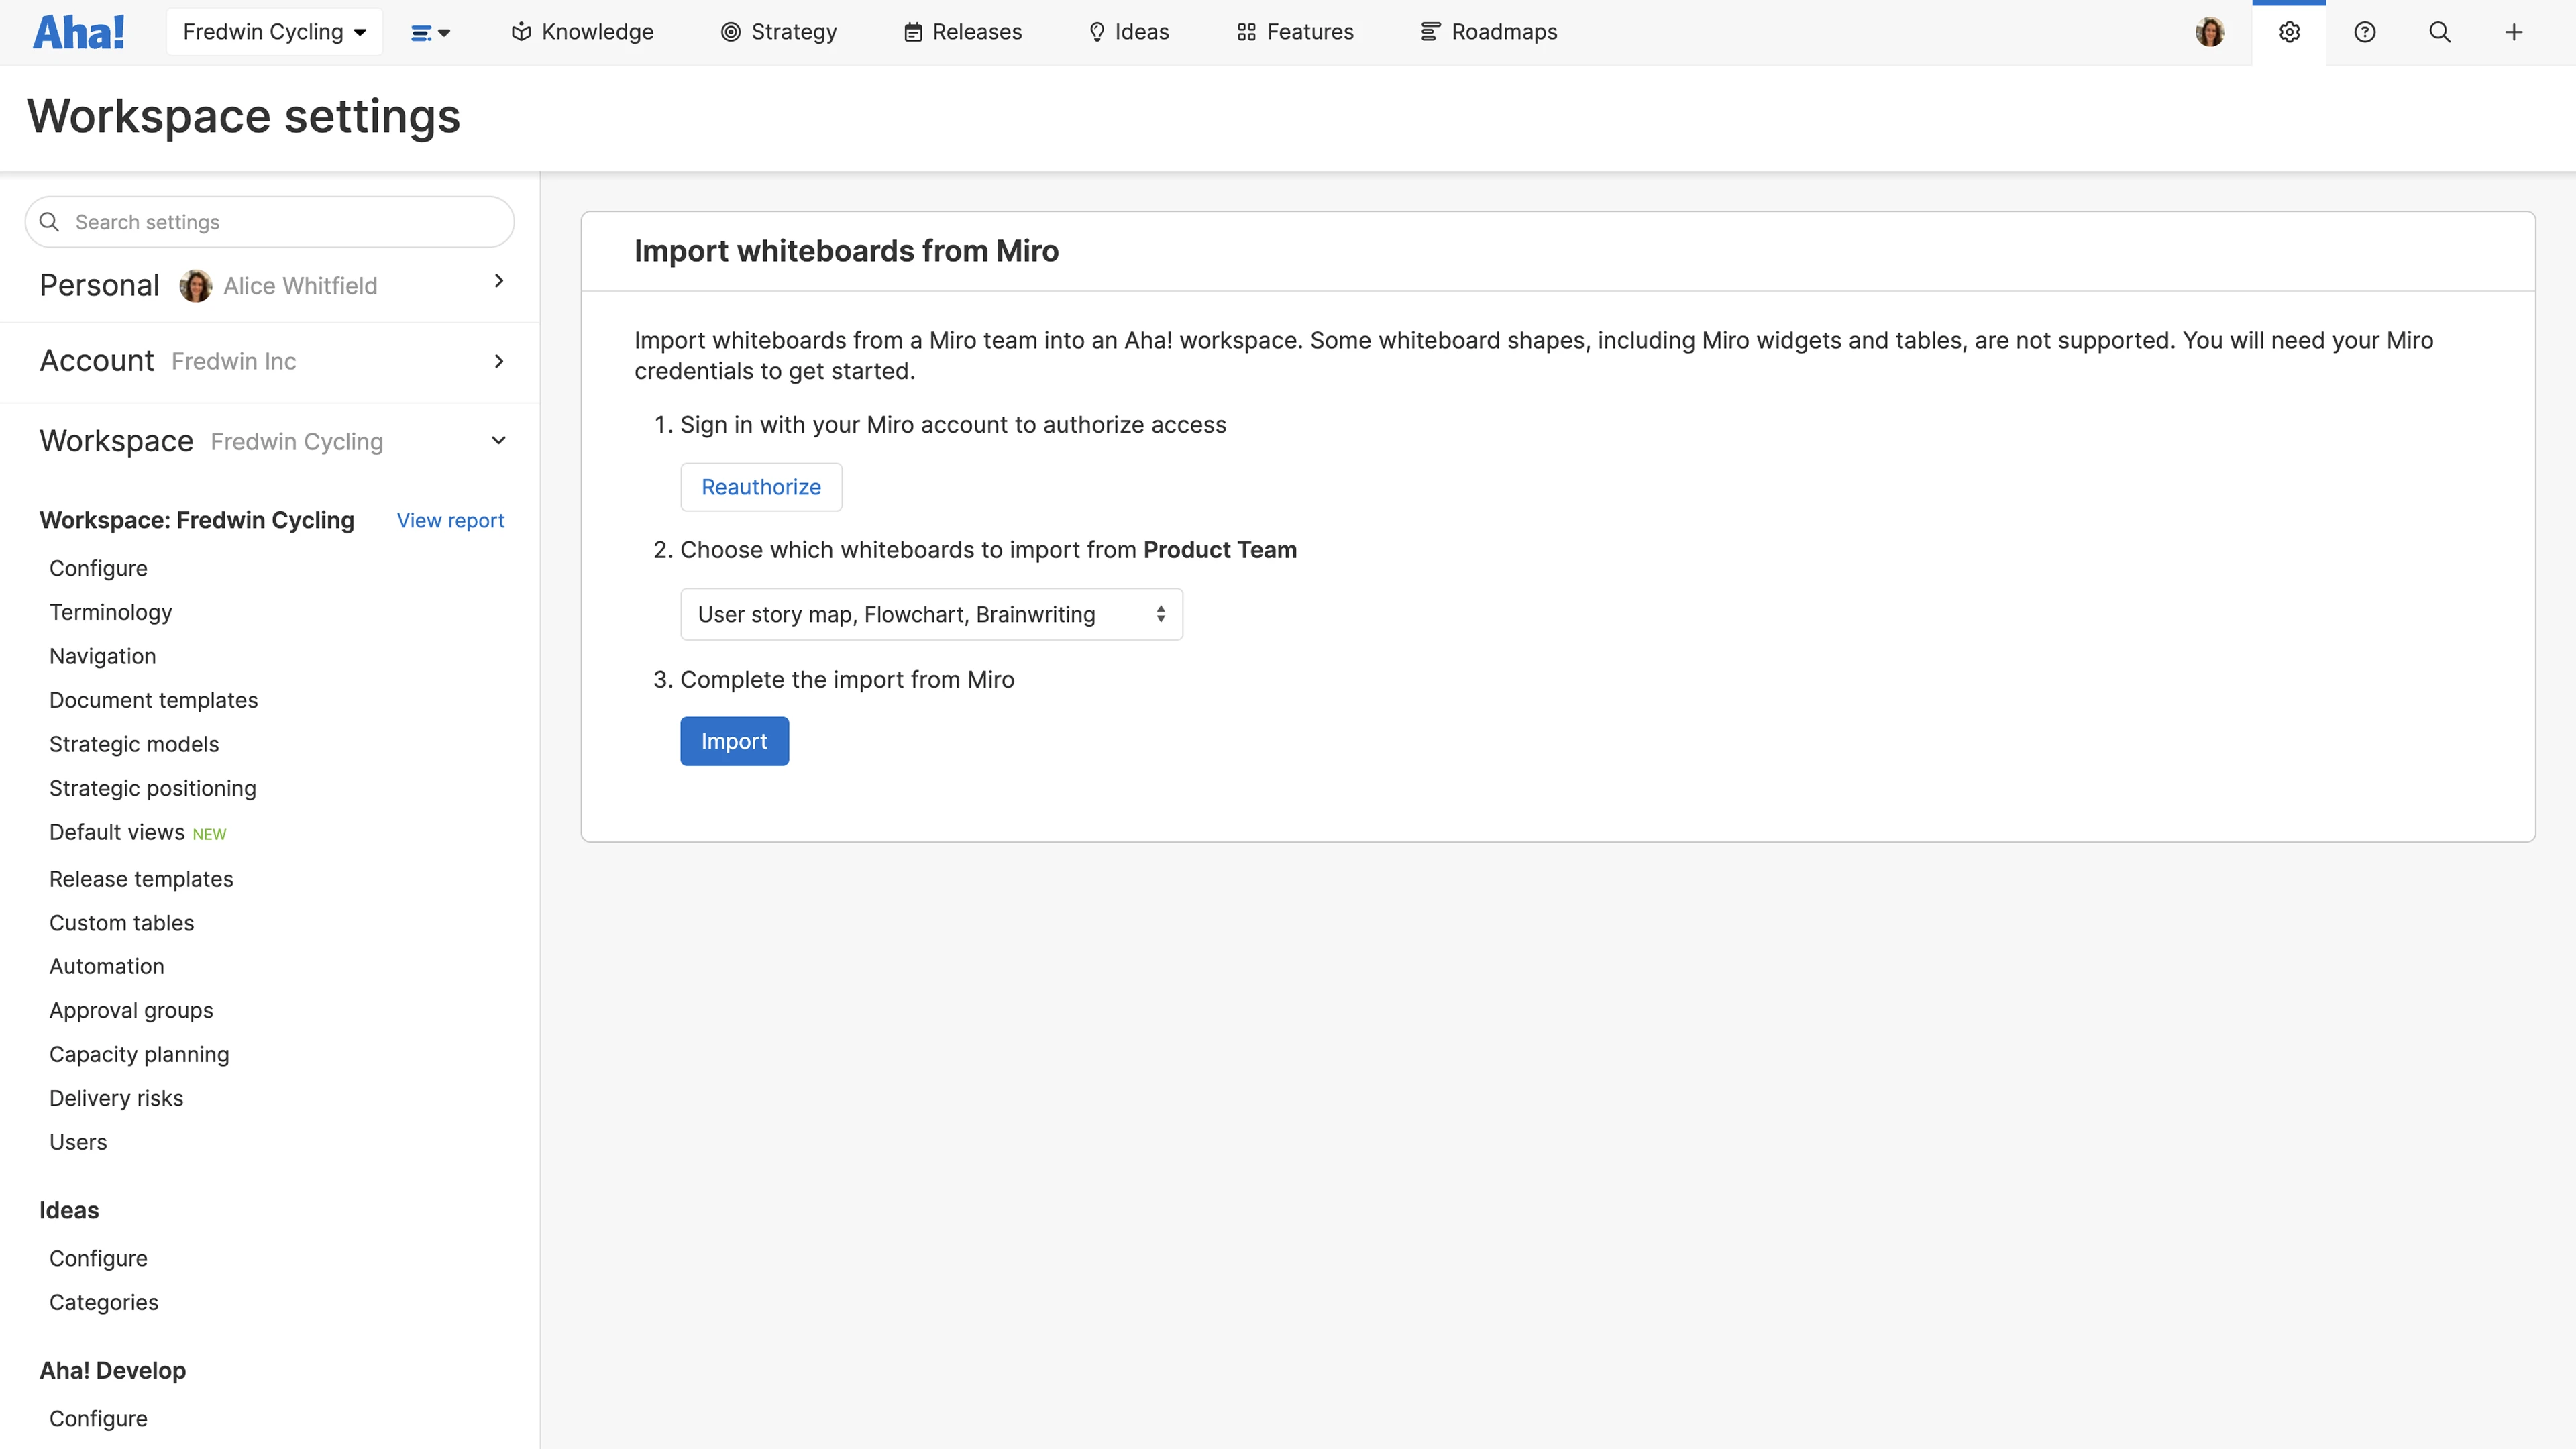Open the Roadmaps navigation item
Viewport: 2576px width, 1449px height.
1489,32
